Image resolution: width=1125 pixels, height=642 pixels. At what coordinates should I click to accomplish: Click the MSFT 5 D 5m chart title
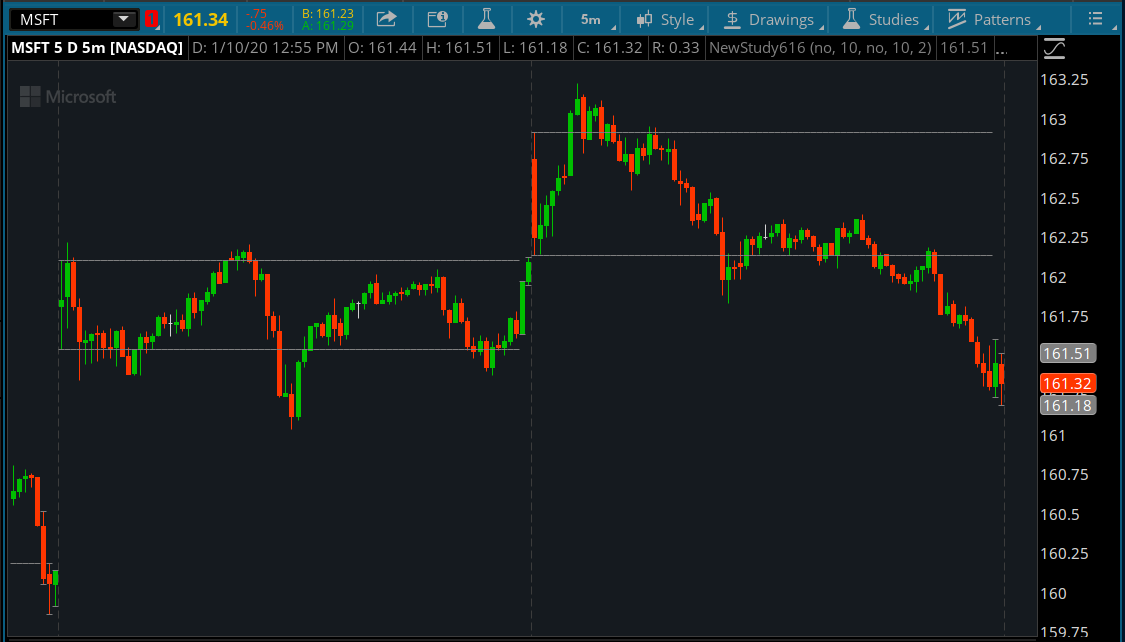[x=96, y=48]
